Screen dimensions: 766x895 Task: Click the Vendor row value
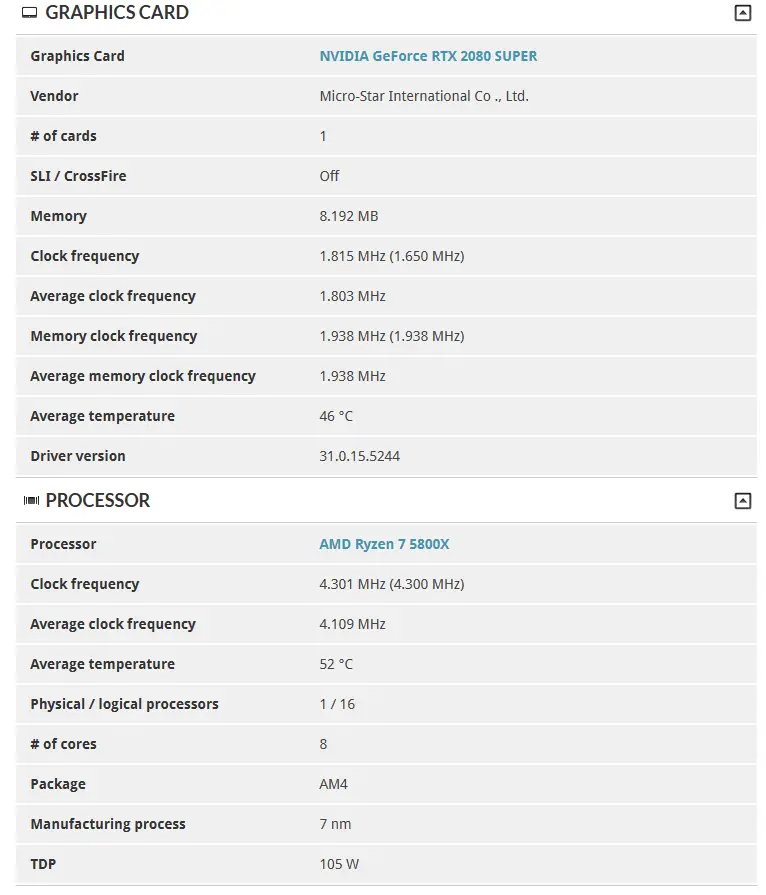[x=424, y=96]
